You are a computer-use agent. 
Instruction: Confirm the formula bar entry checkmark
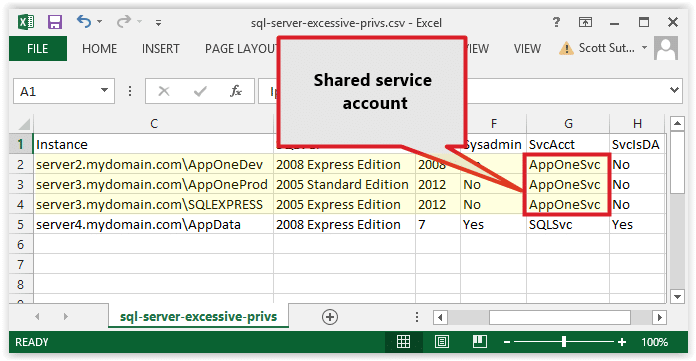tap(200, 91)
